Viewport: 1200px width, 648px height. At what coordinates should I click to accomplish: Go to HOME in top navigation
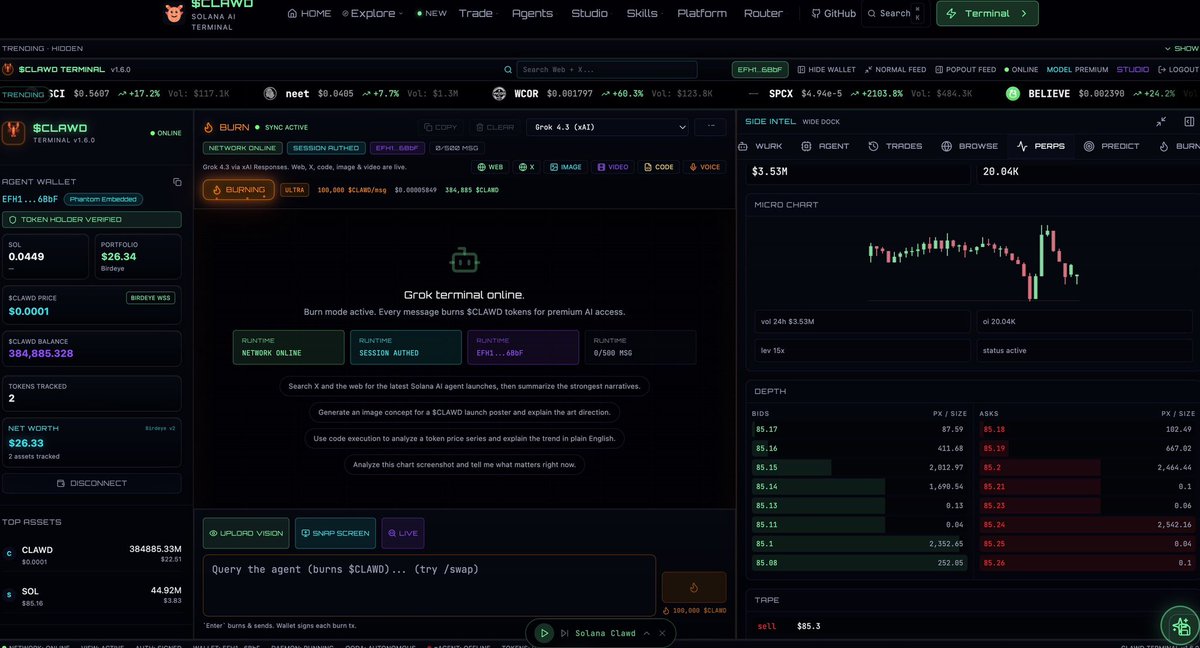(x=309, y=14)
